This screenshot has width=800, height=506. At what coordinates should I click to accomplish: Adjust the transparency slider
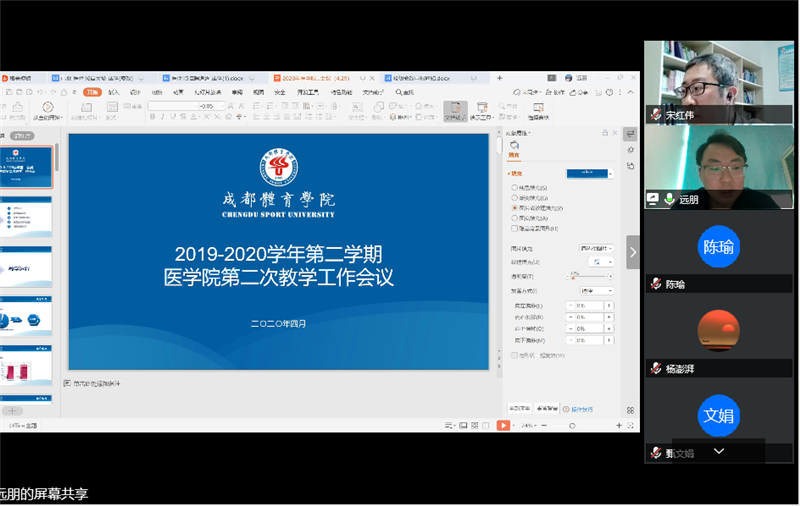click(588, 276)
